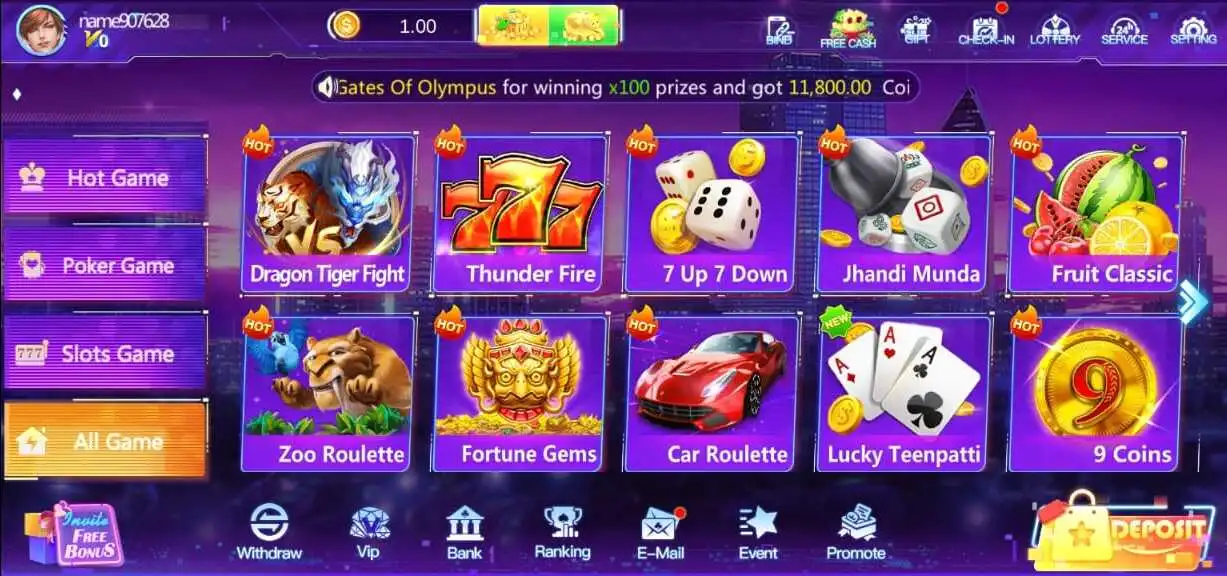Contact 24h Service support icon
This screenshot has width=1227, height=576.
[1124, 29]
